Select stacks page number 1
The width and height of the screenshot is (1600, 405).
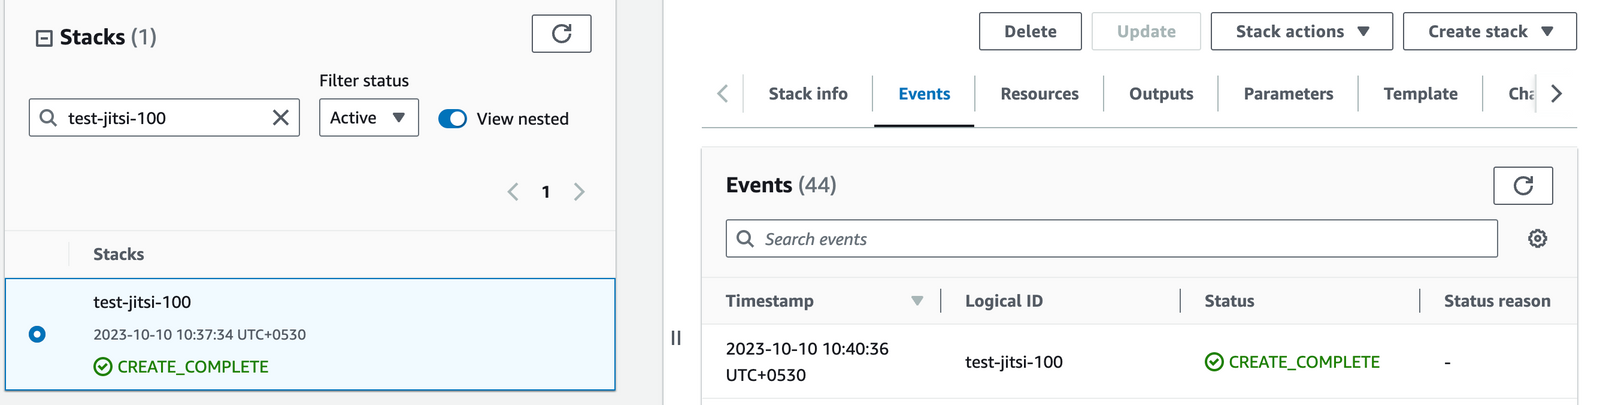(546, 192)
